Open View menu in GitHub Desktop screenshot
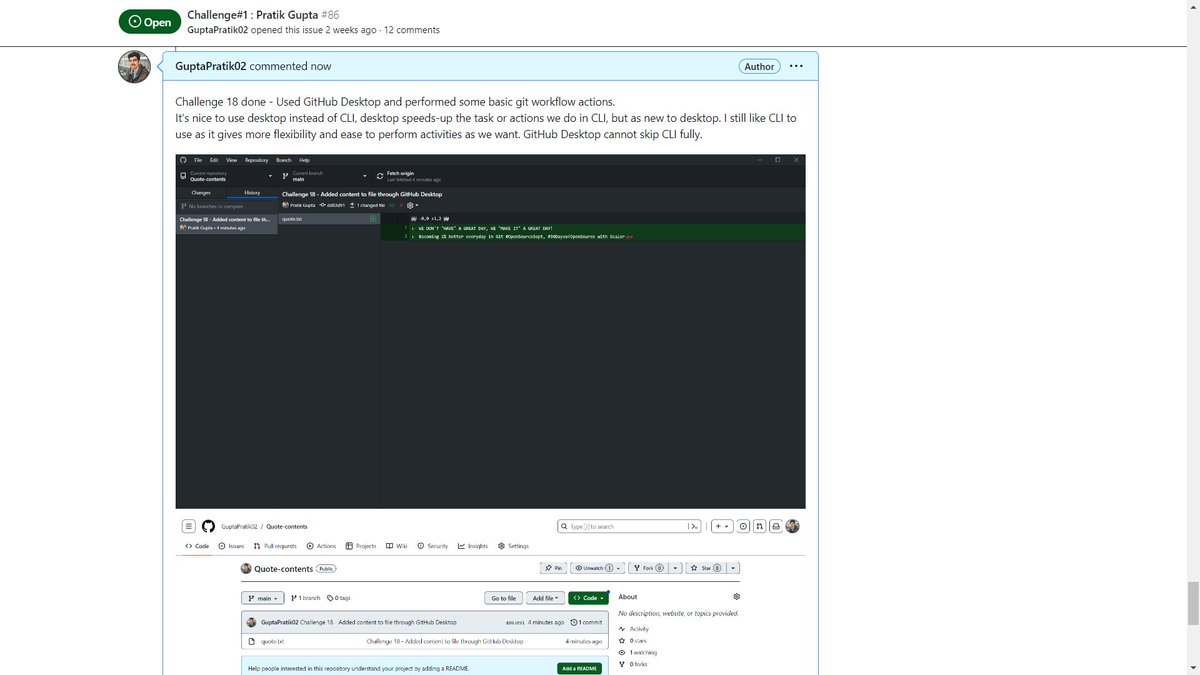The width and height of the screenshot is (1200, 675). coord(231,160)
